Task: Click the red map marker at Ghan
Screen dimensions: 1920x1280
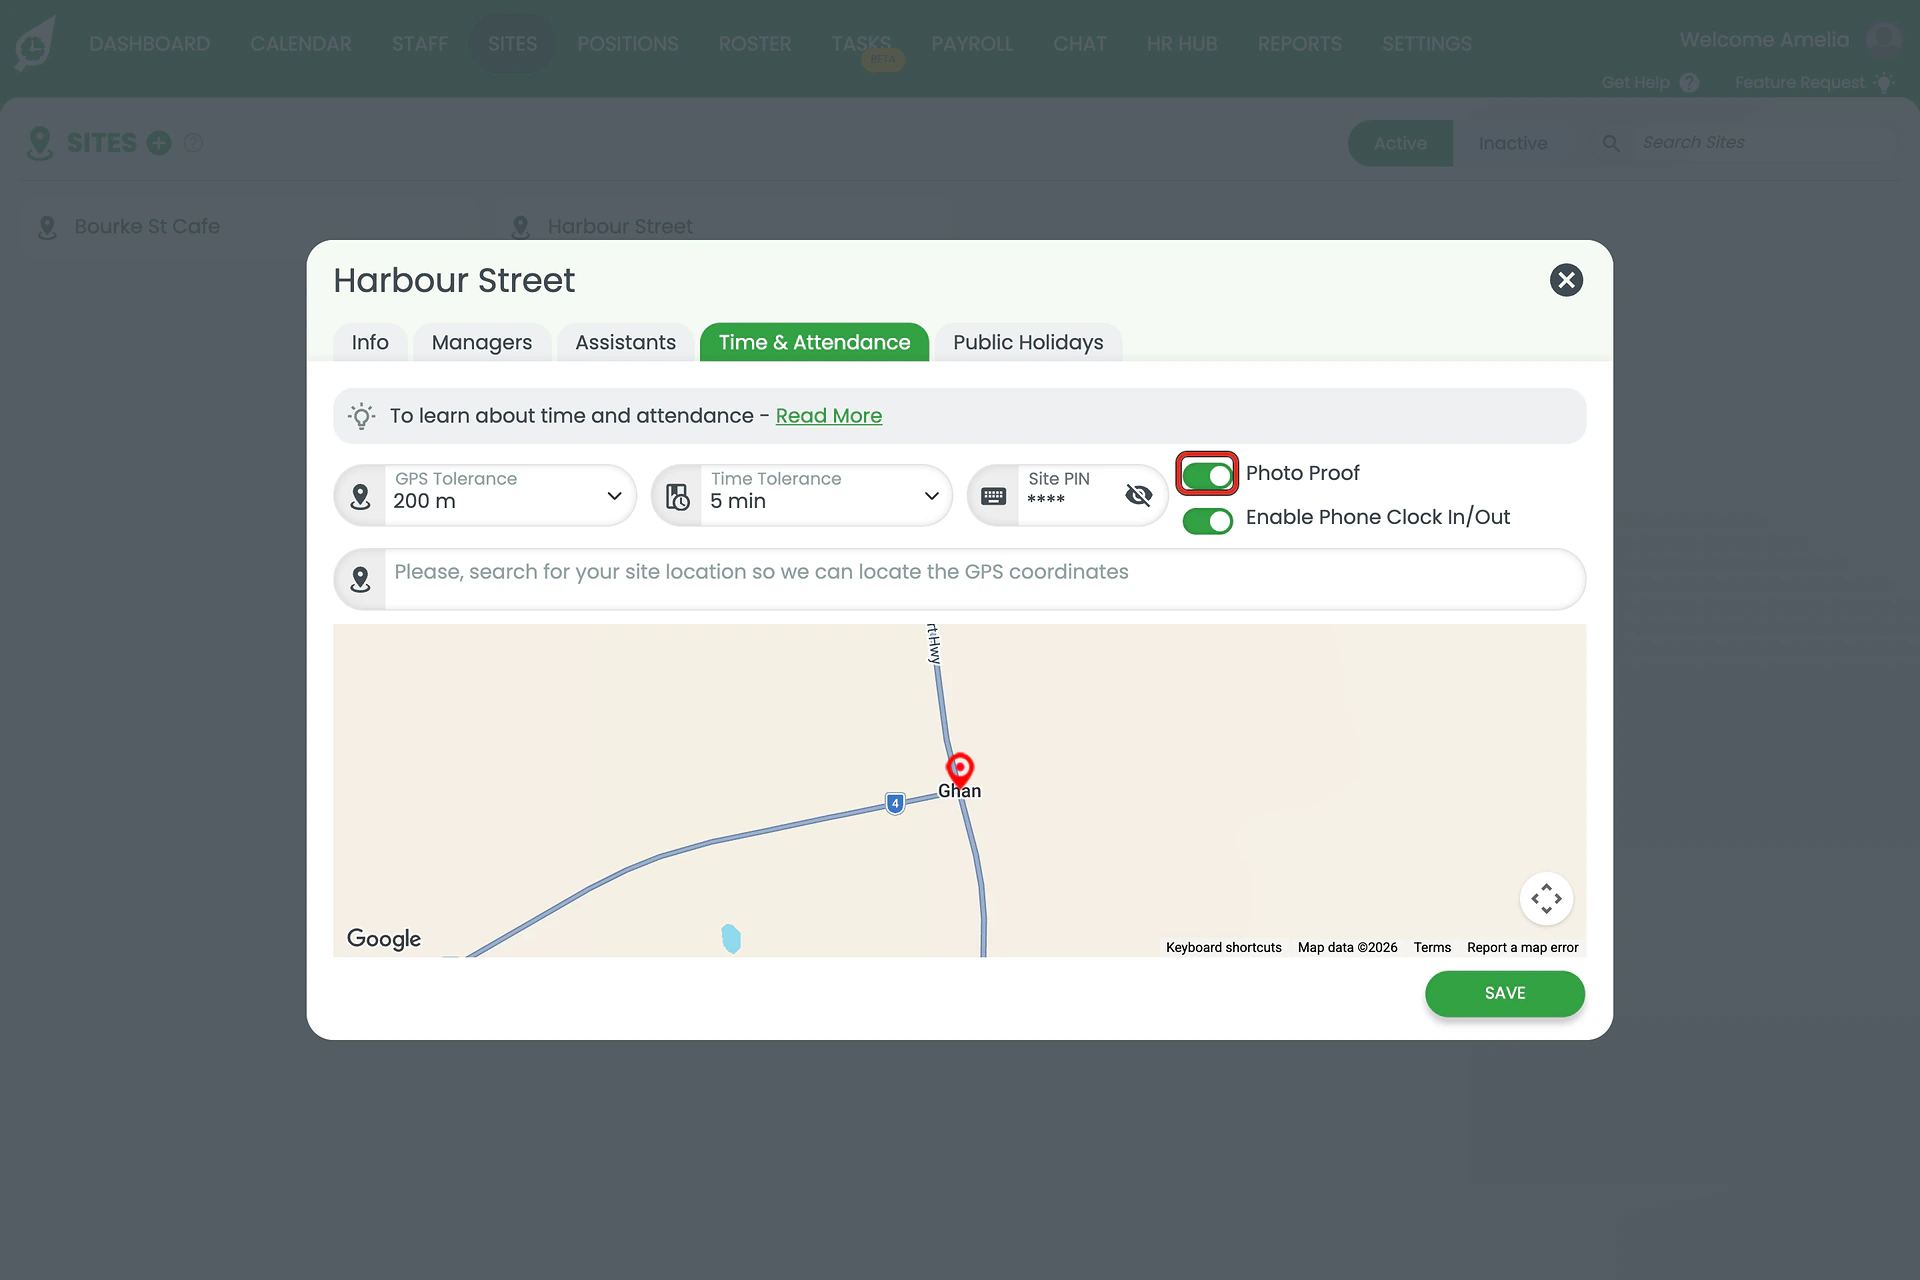Action: 960,769
